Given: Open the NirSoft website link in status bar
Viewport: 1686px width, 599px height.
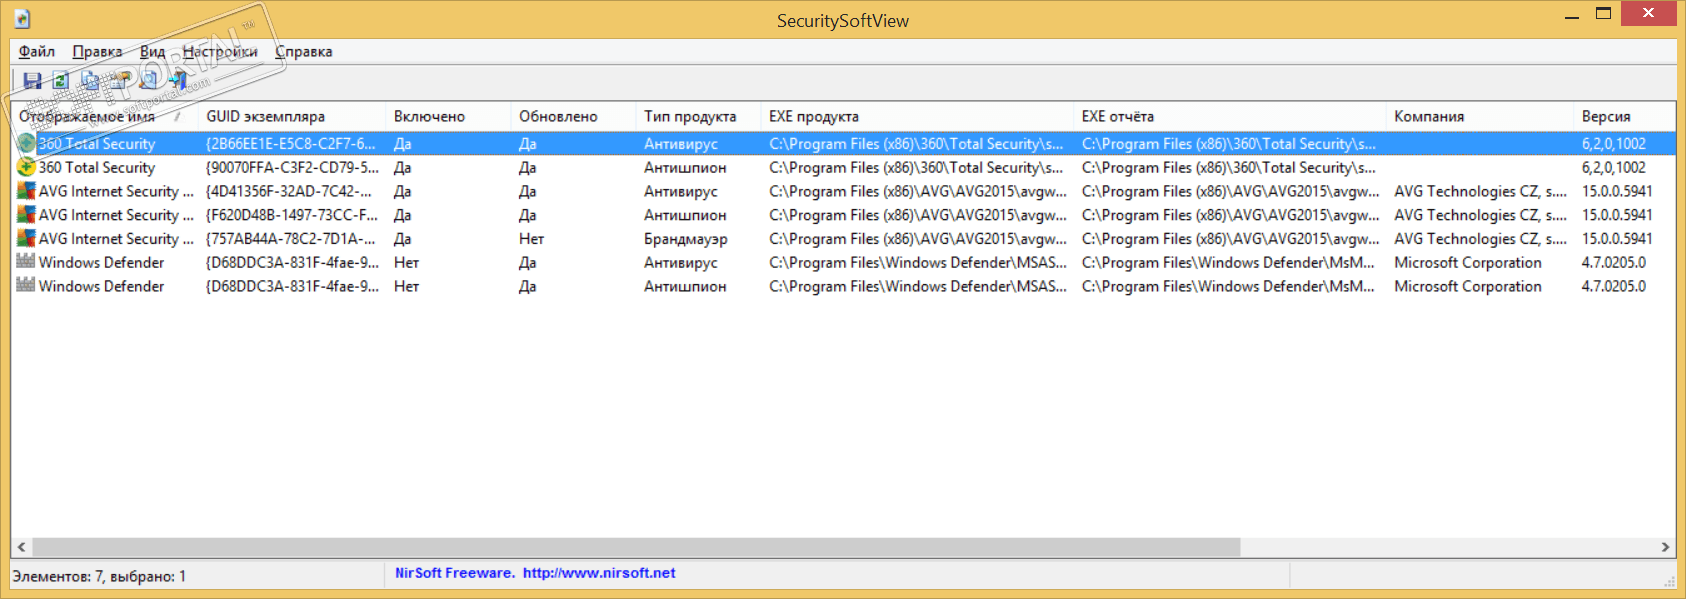Looking at the screenshot, I should tap(598, 573).
